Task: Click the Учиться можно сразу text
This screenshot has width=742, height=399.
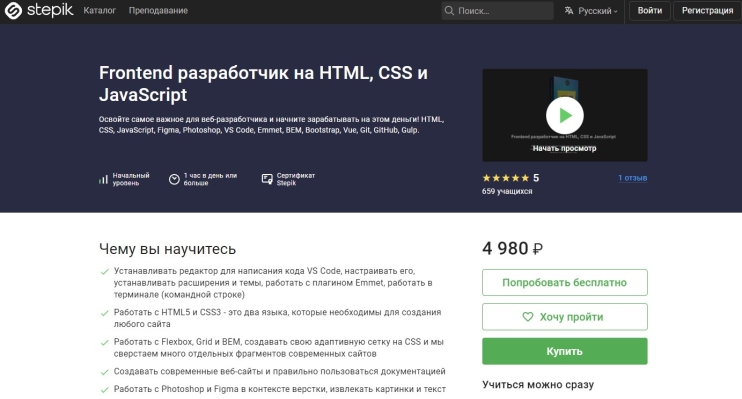Action: pyautogui.click(x=538, y=384)
